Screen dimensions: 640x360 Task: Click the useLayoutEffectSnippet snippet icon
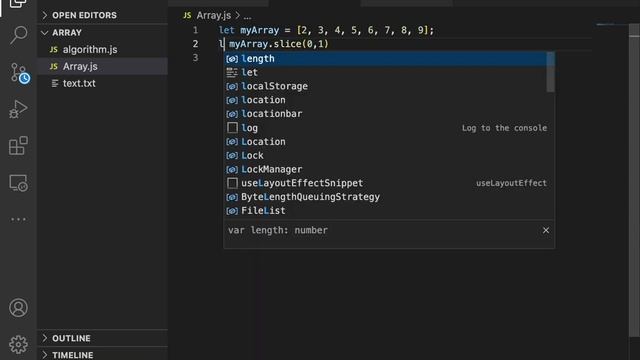click(232, 183)
